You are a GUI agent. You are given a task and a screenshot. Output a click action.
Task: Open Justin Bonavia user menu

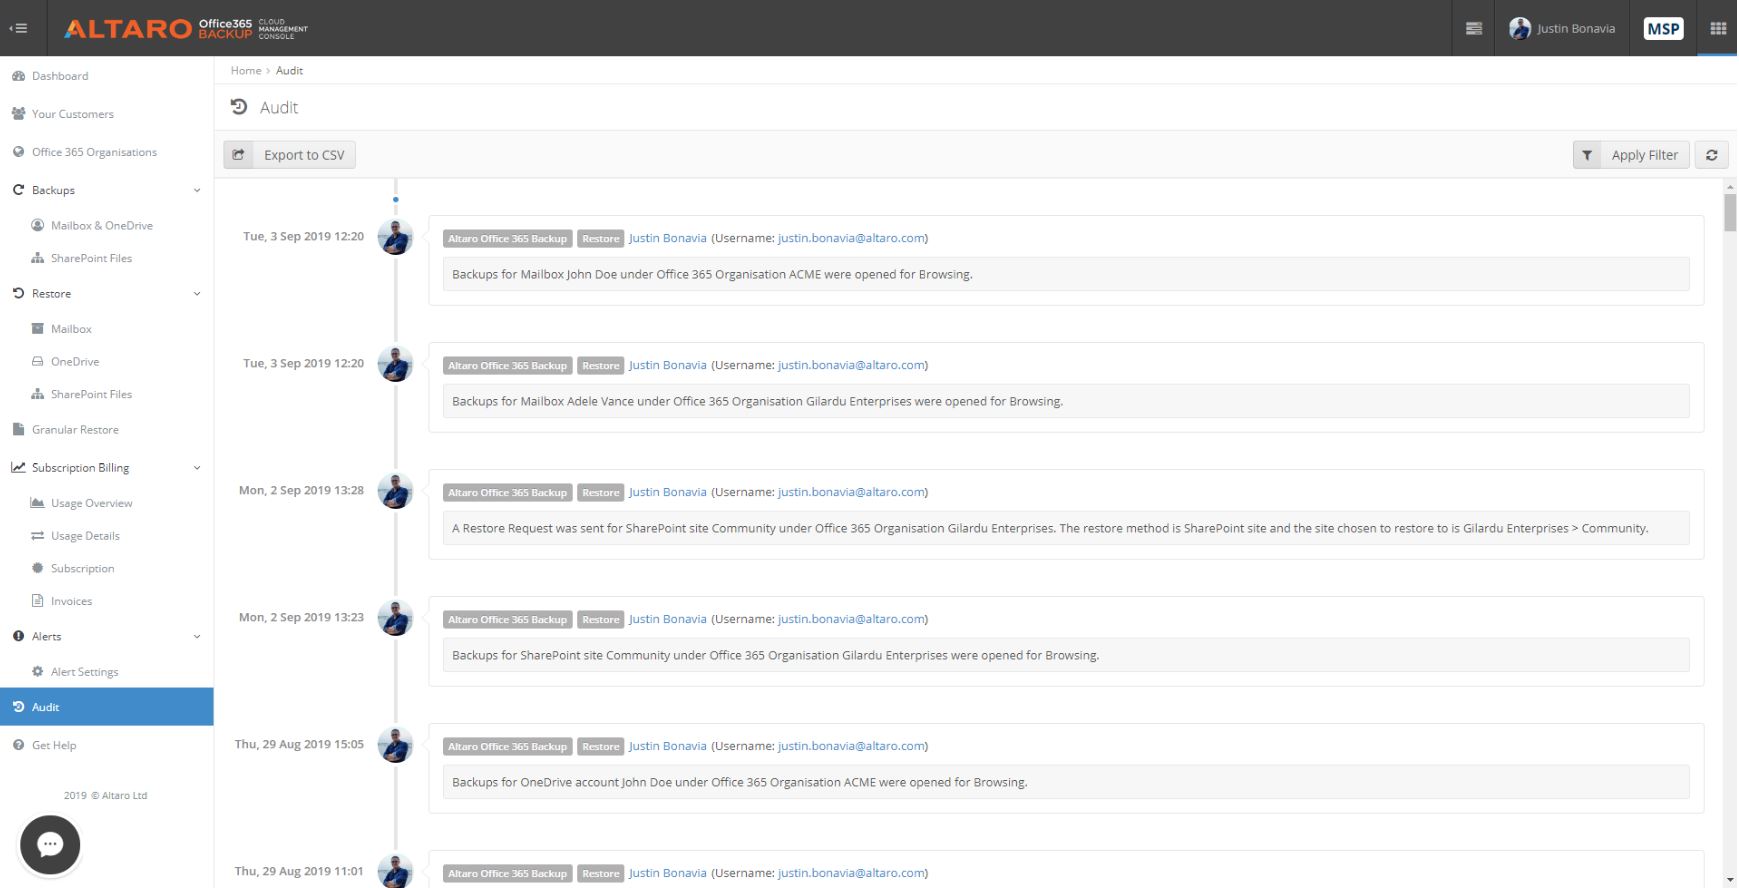tap(1561, 28)
